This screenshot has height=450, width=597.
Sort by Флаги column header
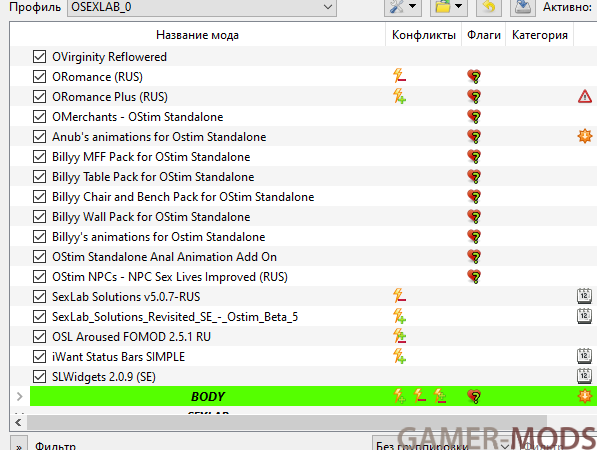tap(484, 35)
